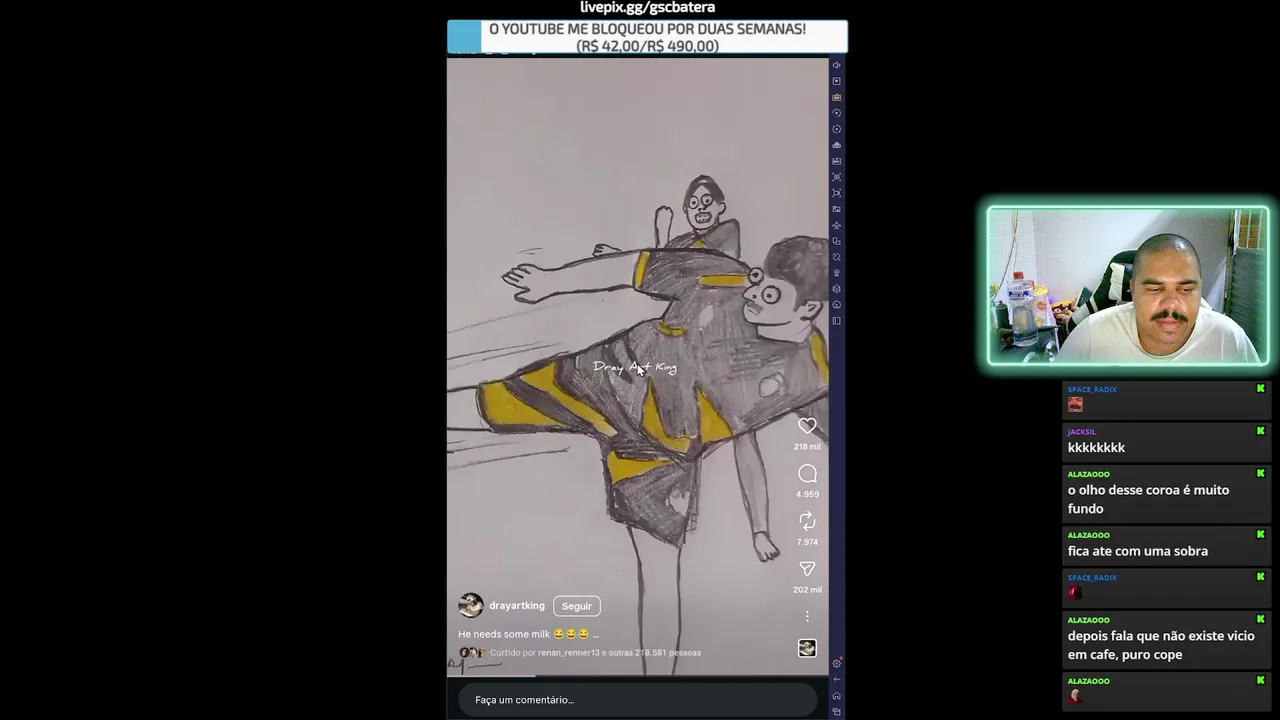Focus the 'Faça um comentário...' field

(637, 700)
